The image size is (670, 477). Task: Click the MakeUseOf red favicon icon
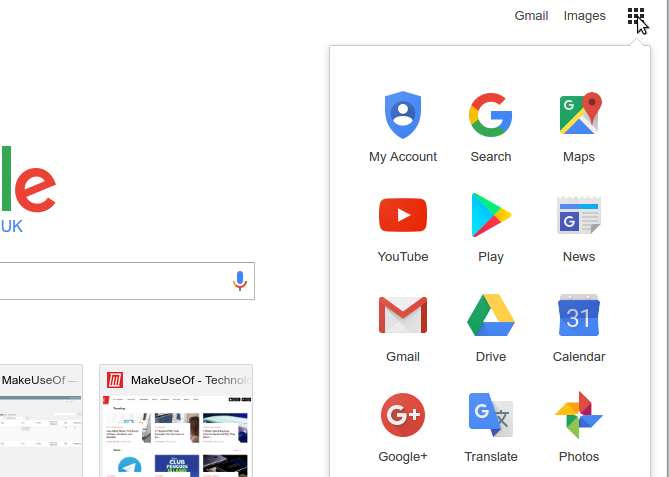115,380
